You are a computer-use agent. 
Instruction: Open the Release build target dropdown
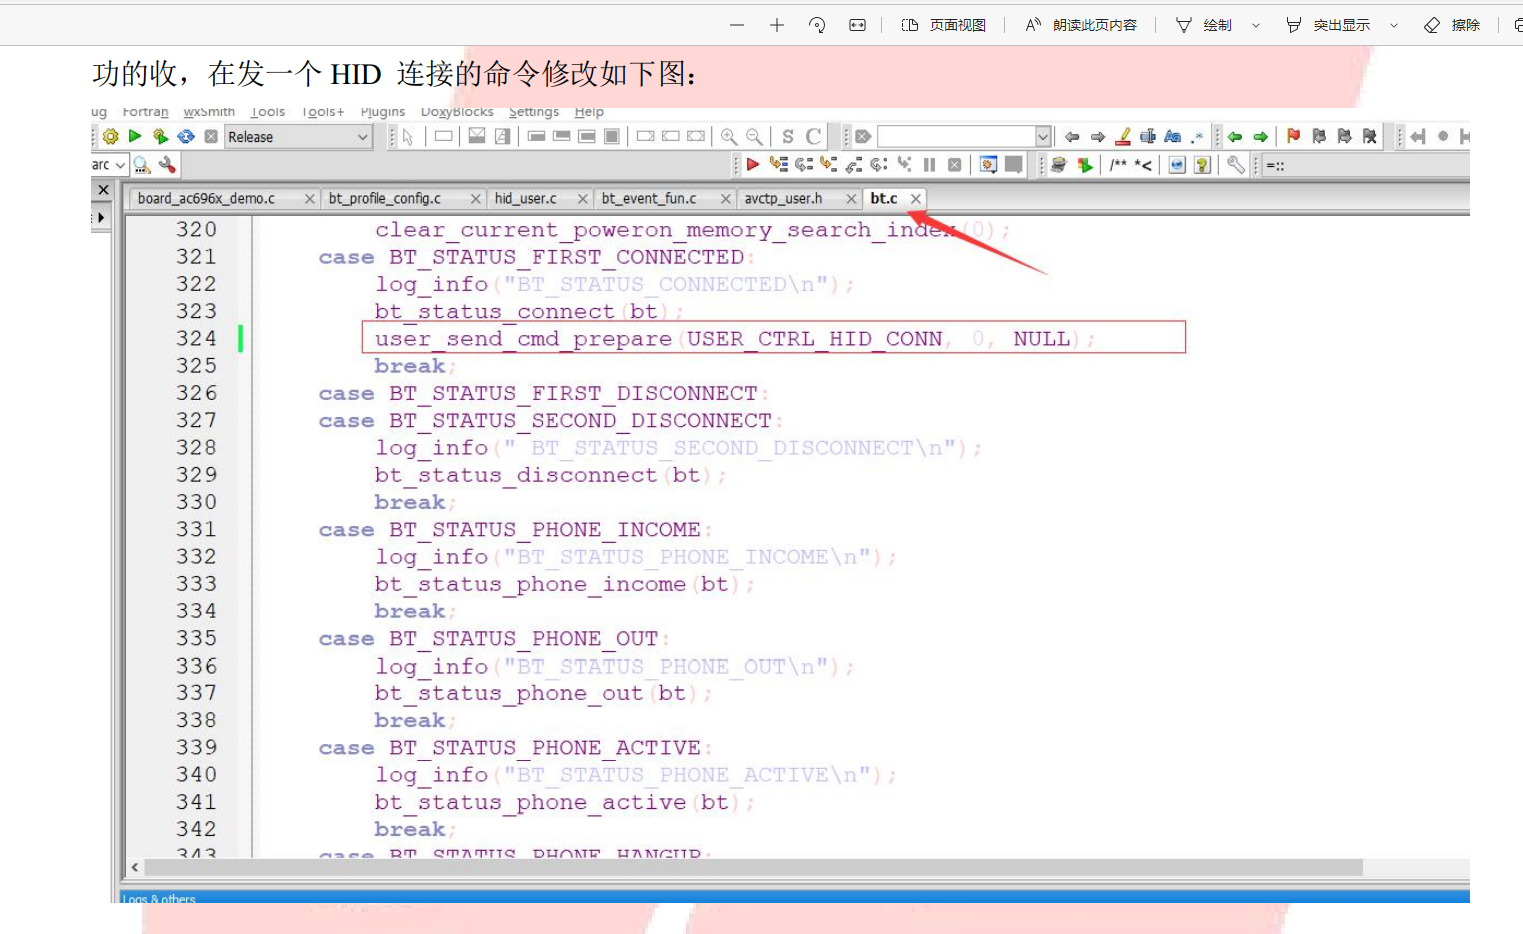298,137
